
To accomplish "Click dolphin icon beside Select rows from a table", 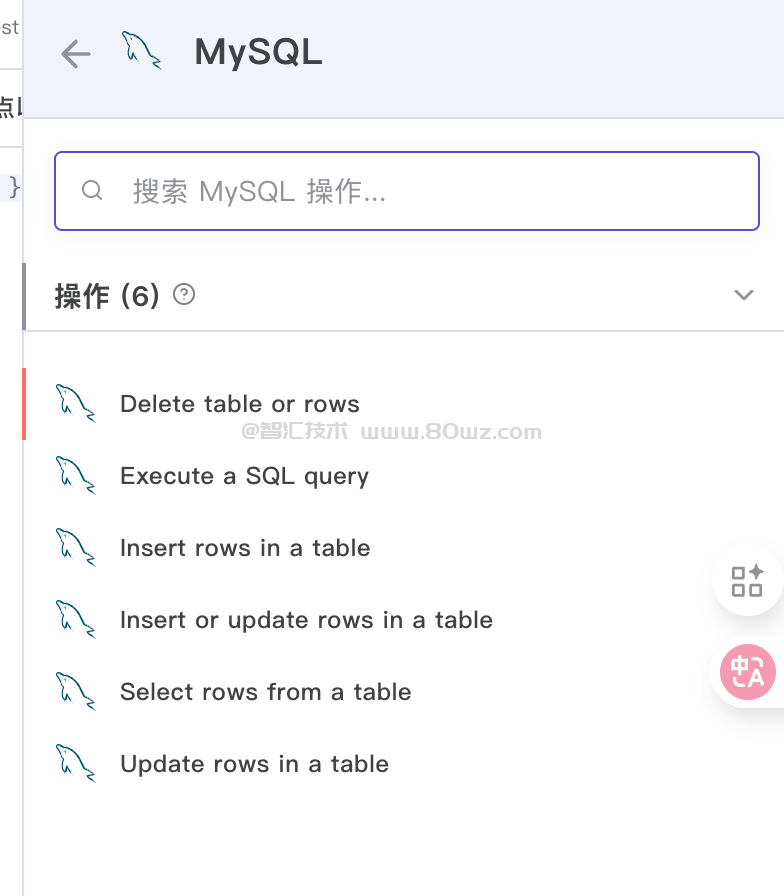I will (76, 691).
